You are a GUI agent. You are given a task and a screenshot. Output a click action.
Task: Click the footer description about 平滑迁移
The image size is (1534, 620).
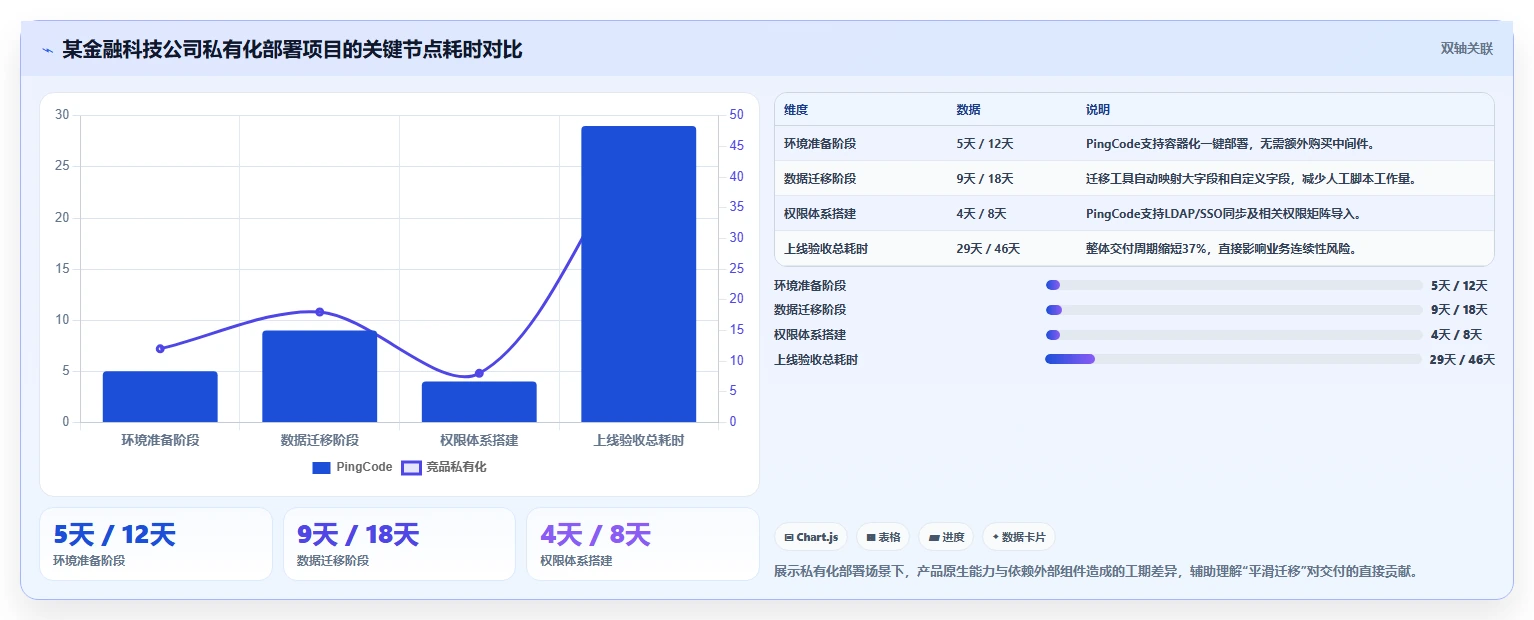(1096, 572)
